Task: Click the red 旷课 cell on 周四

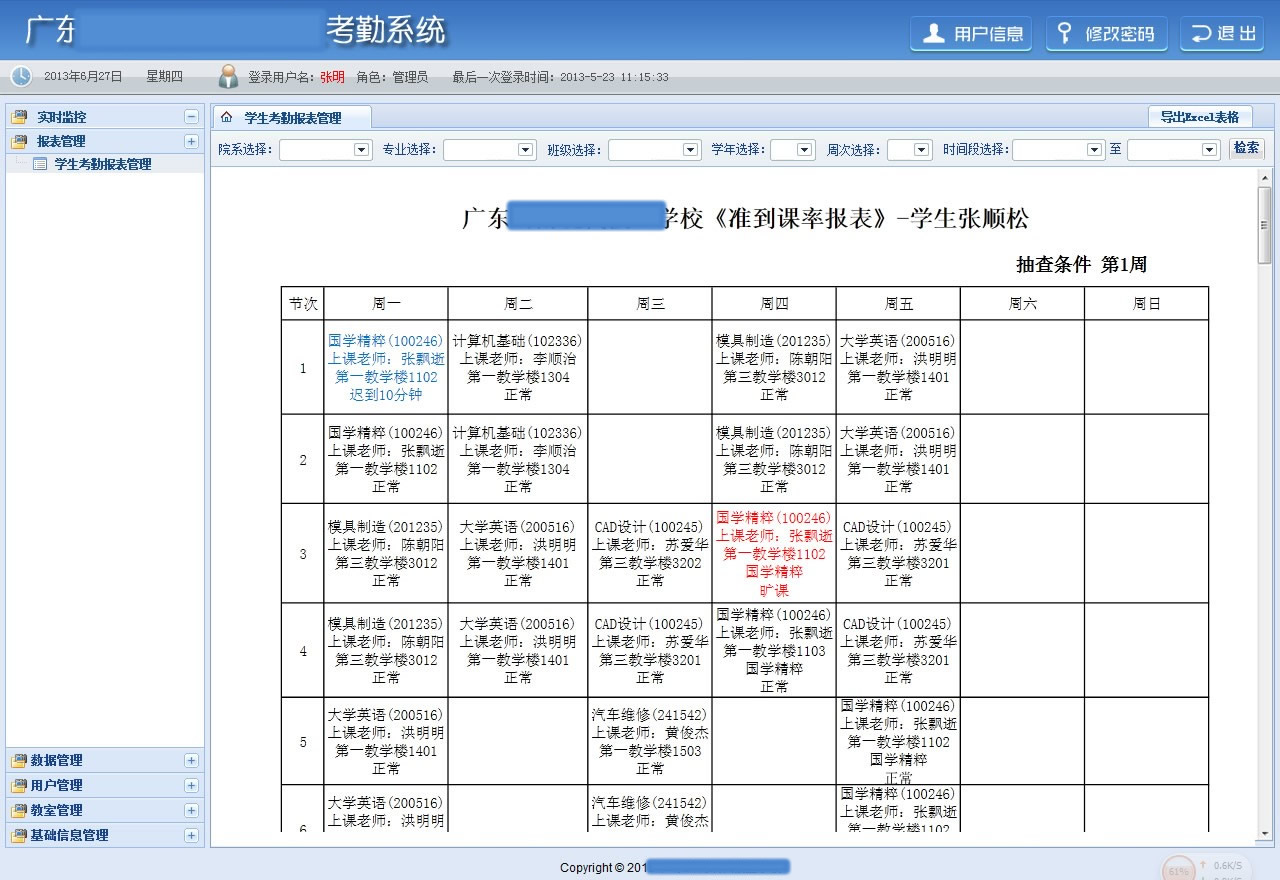Action: tap(774, 553)
